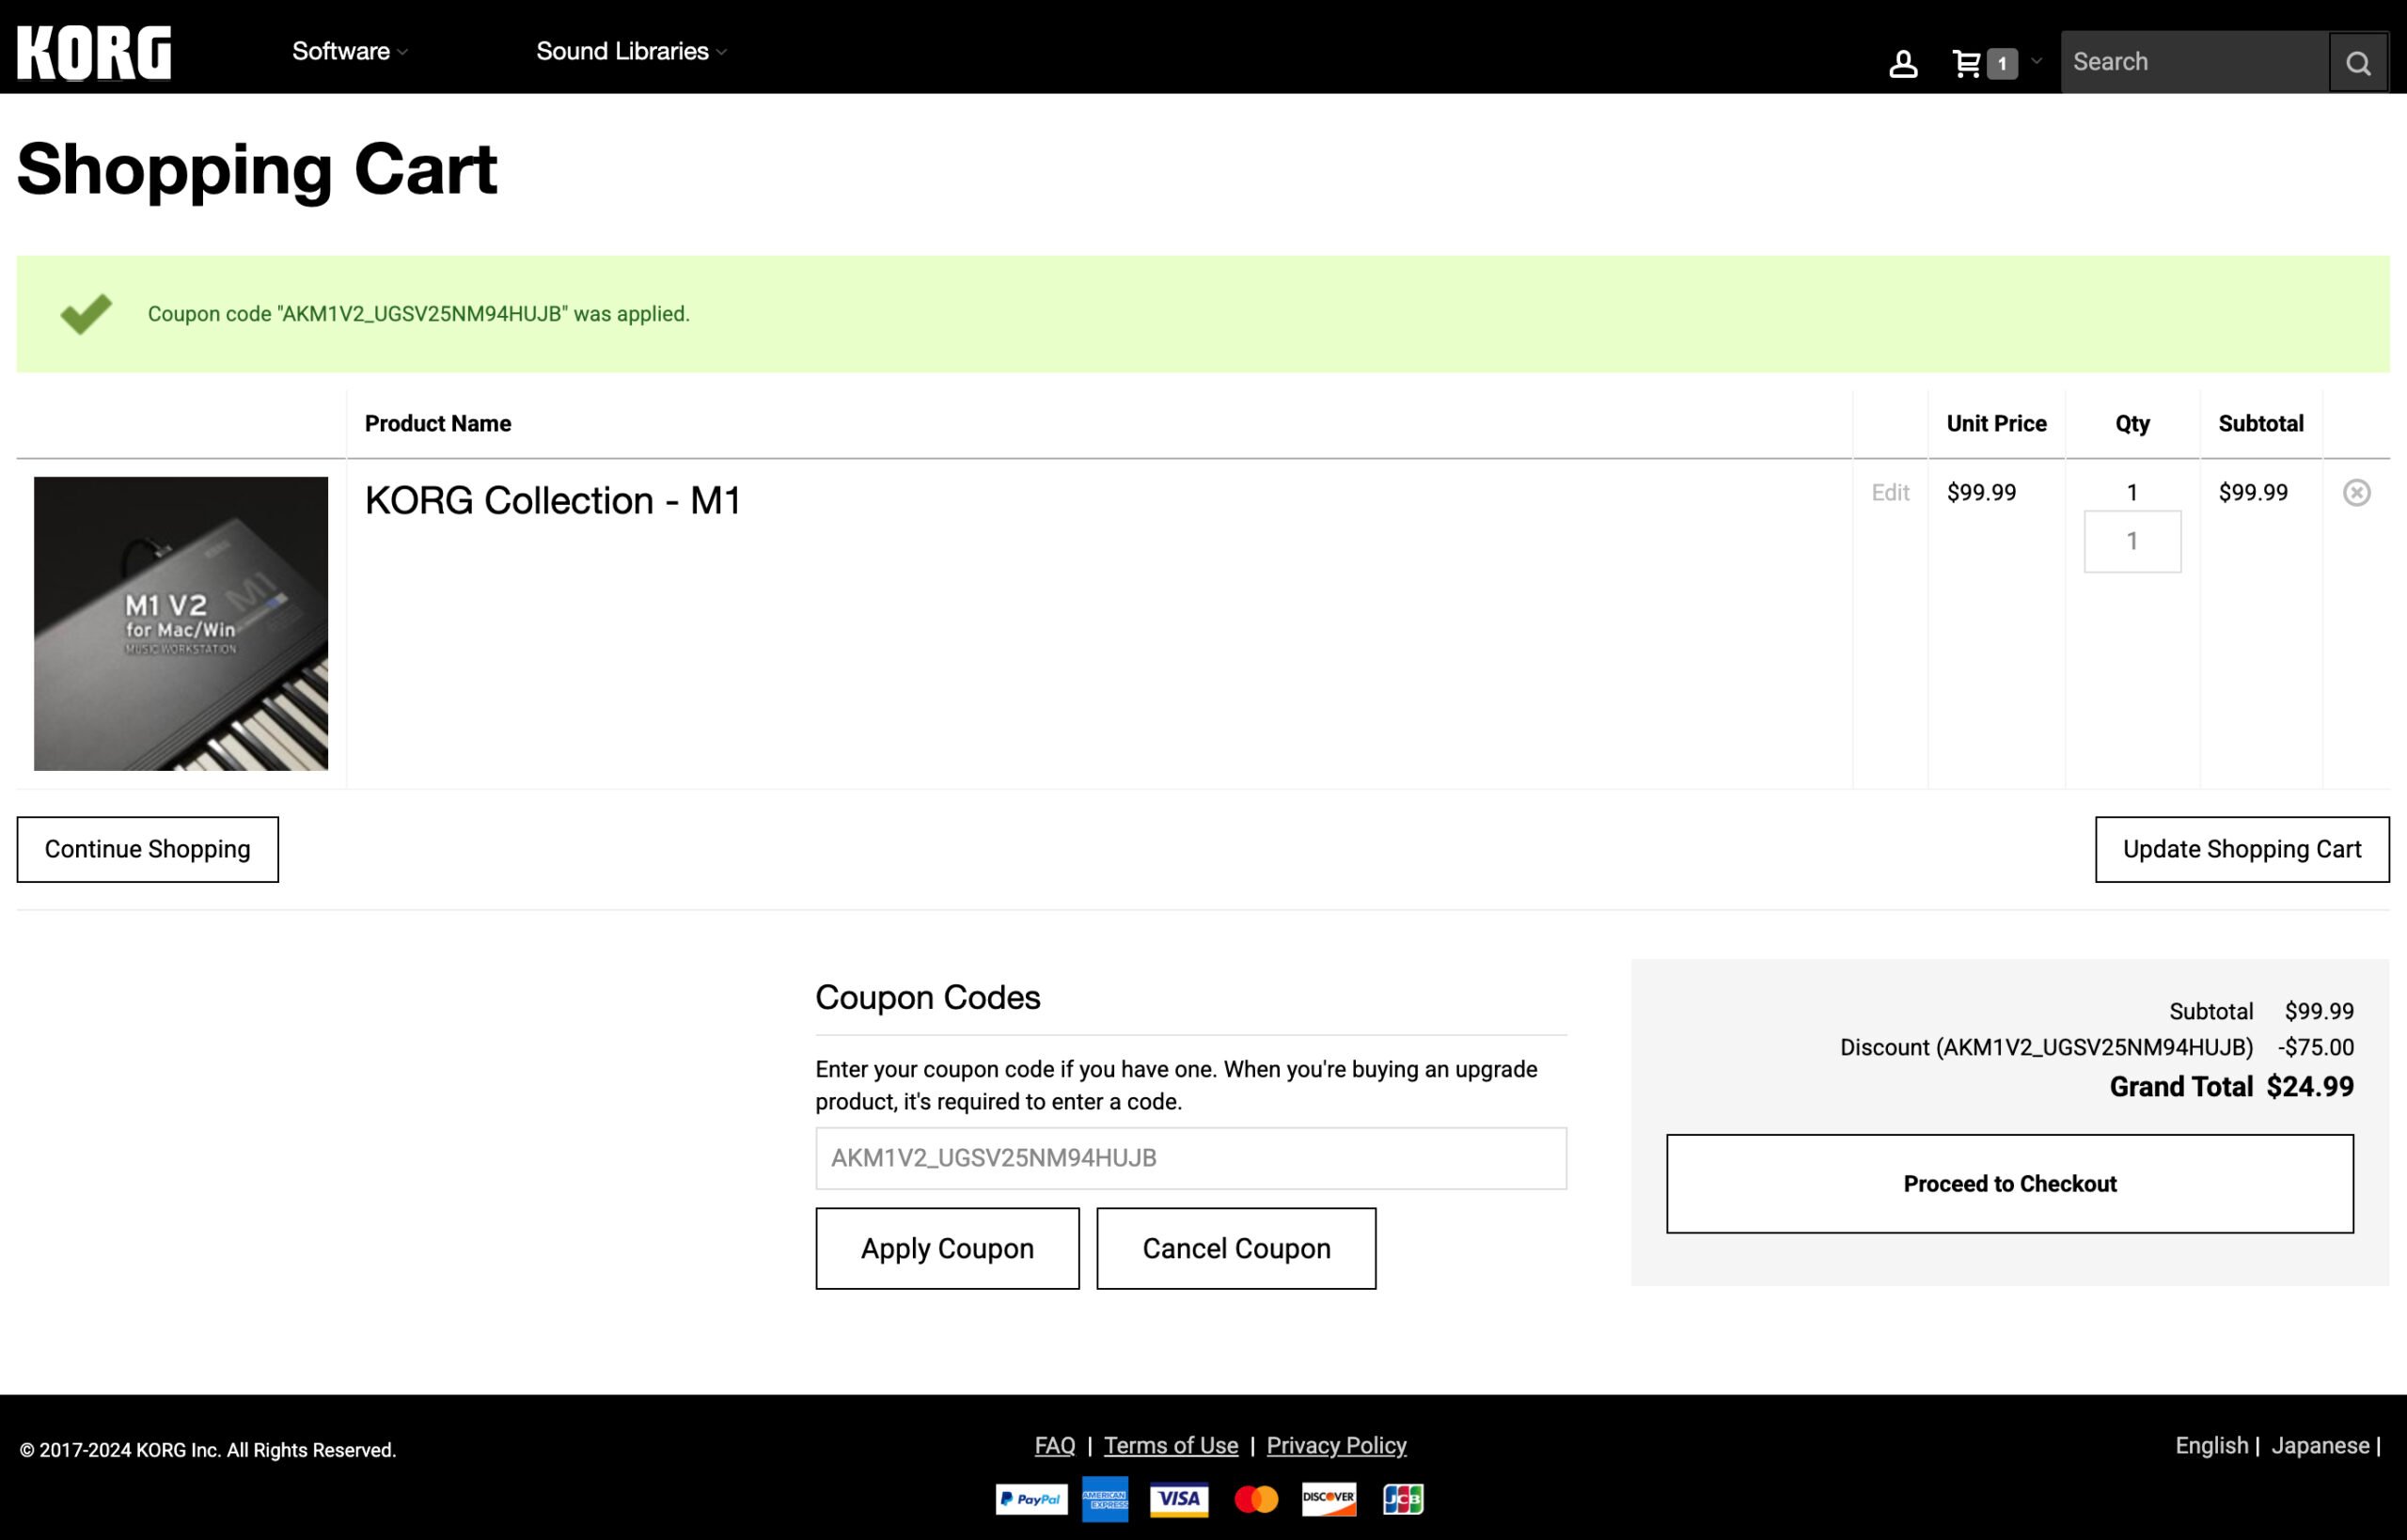
Task: Click the Coupon Codes heading
Action: 928,998
